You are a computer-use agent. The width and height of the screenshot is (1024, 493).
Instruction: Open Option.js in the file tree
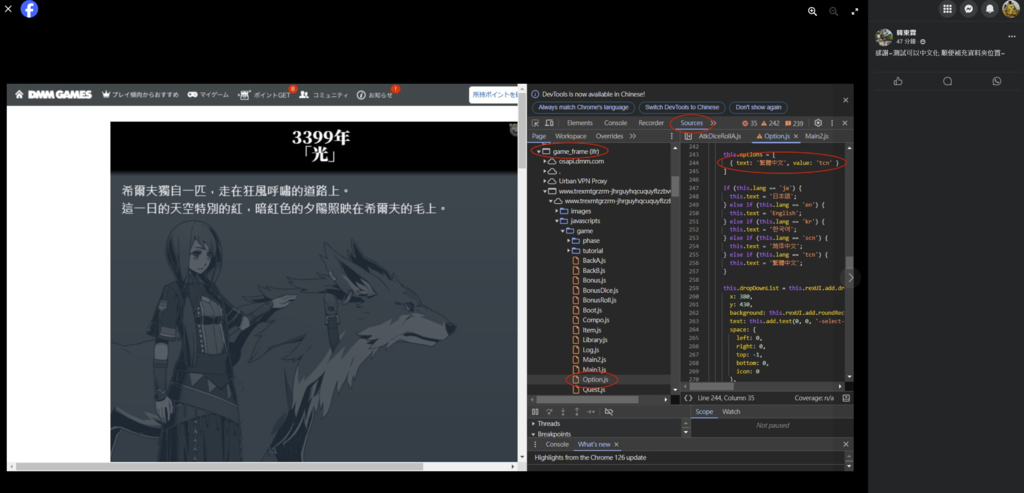click(595, 379)
